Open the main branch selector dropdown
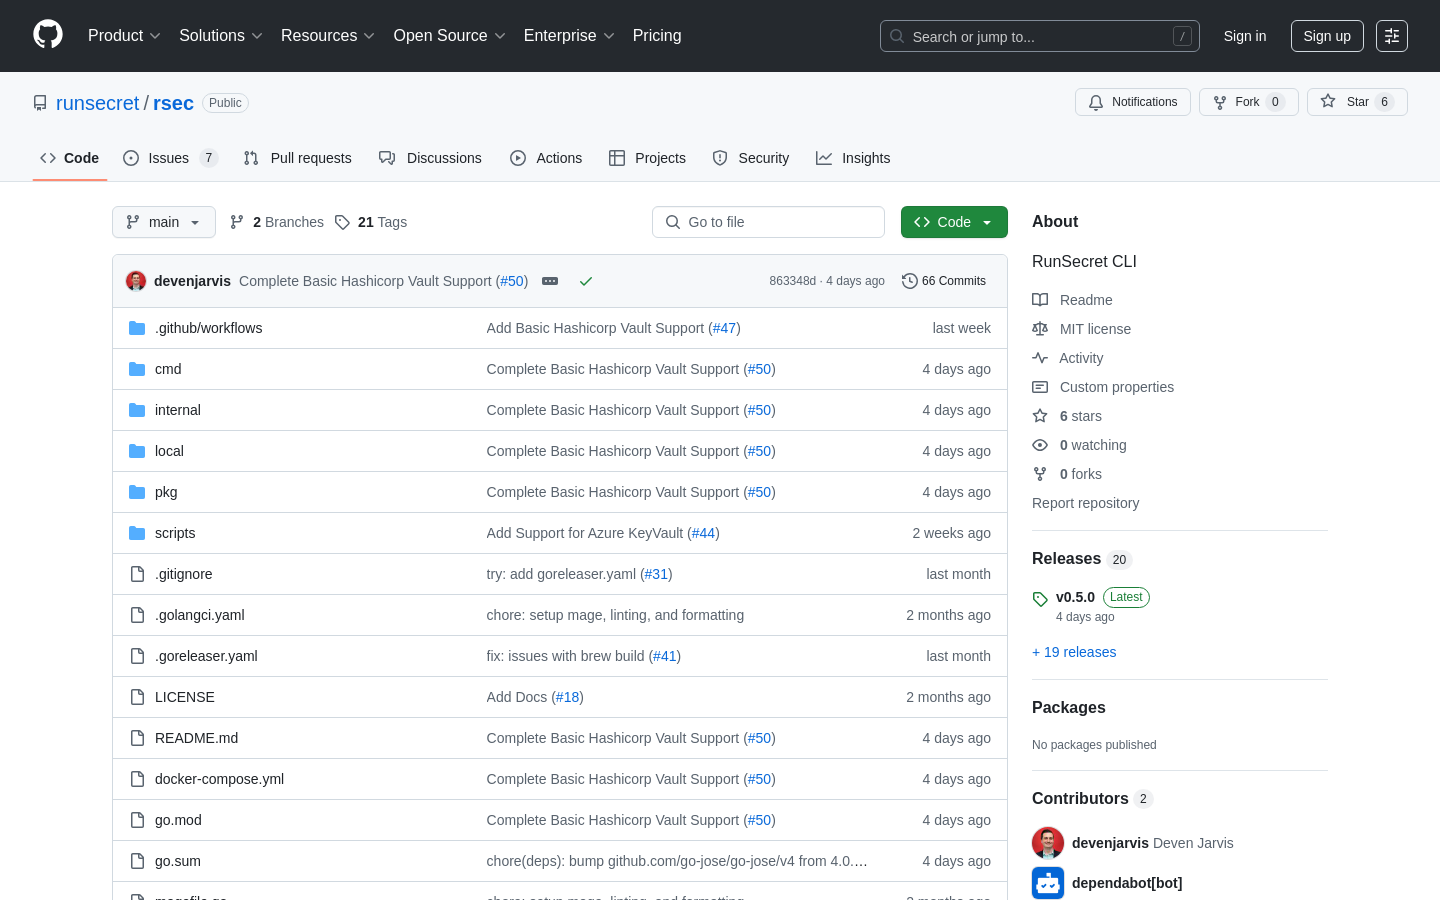 pyautogui.click(x=164, y=222)
